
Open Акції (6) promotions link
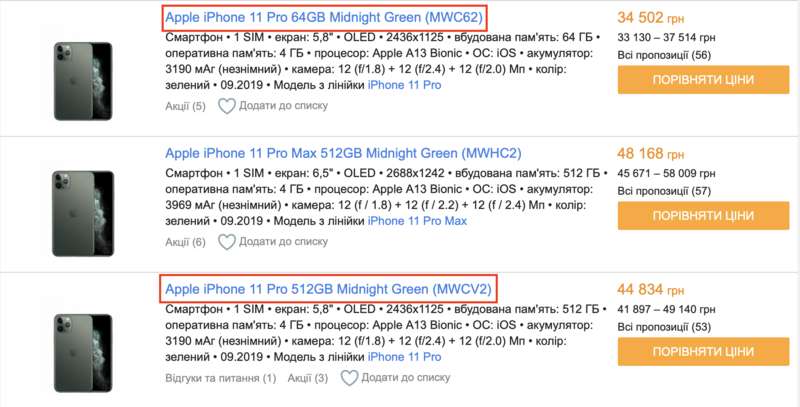(184, 241)
